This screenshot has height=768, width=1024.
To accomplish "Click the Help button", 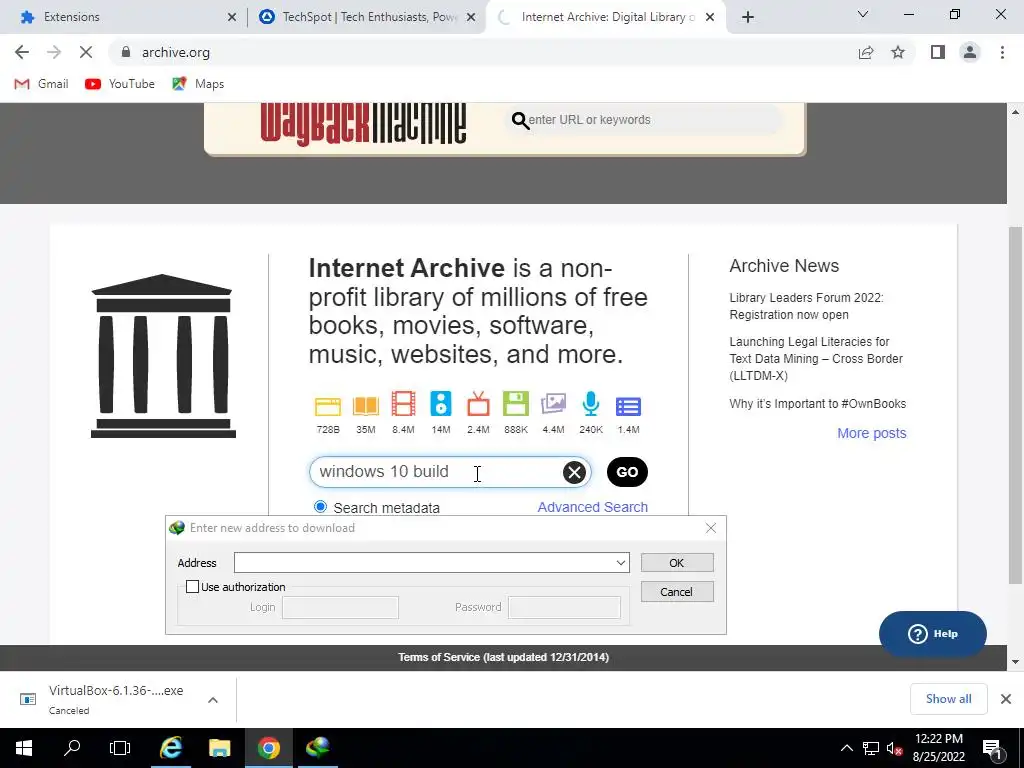I will click(933, 633).
